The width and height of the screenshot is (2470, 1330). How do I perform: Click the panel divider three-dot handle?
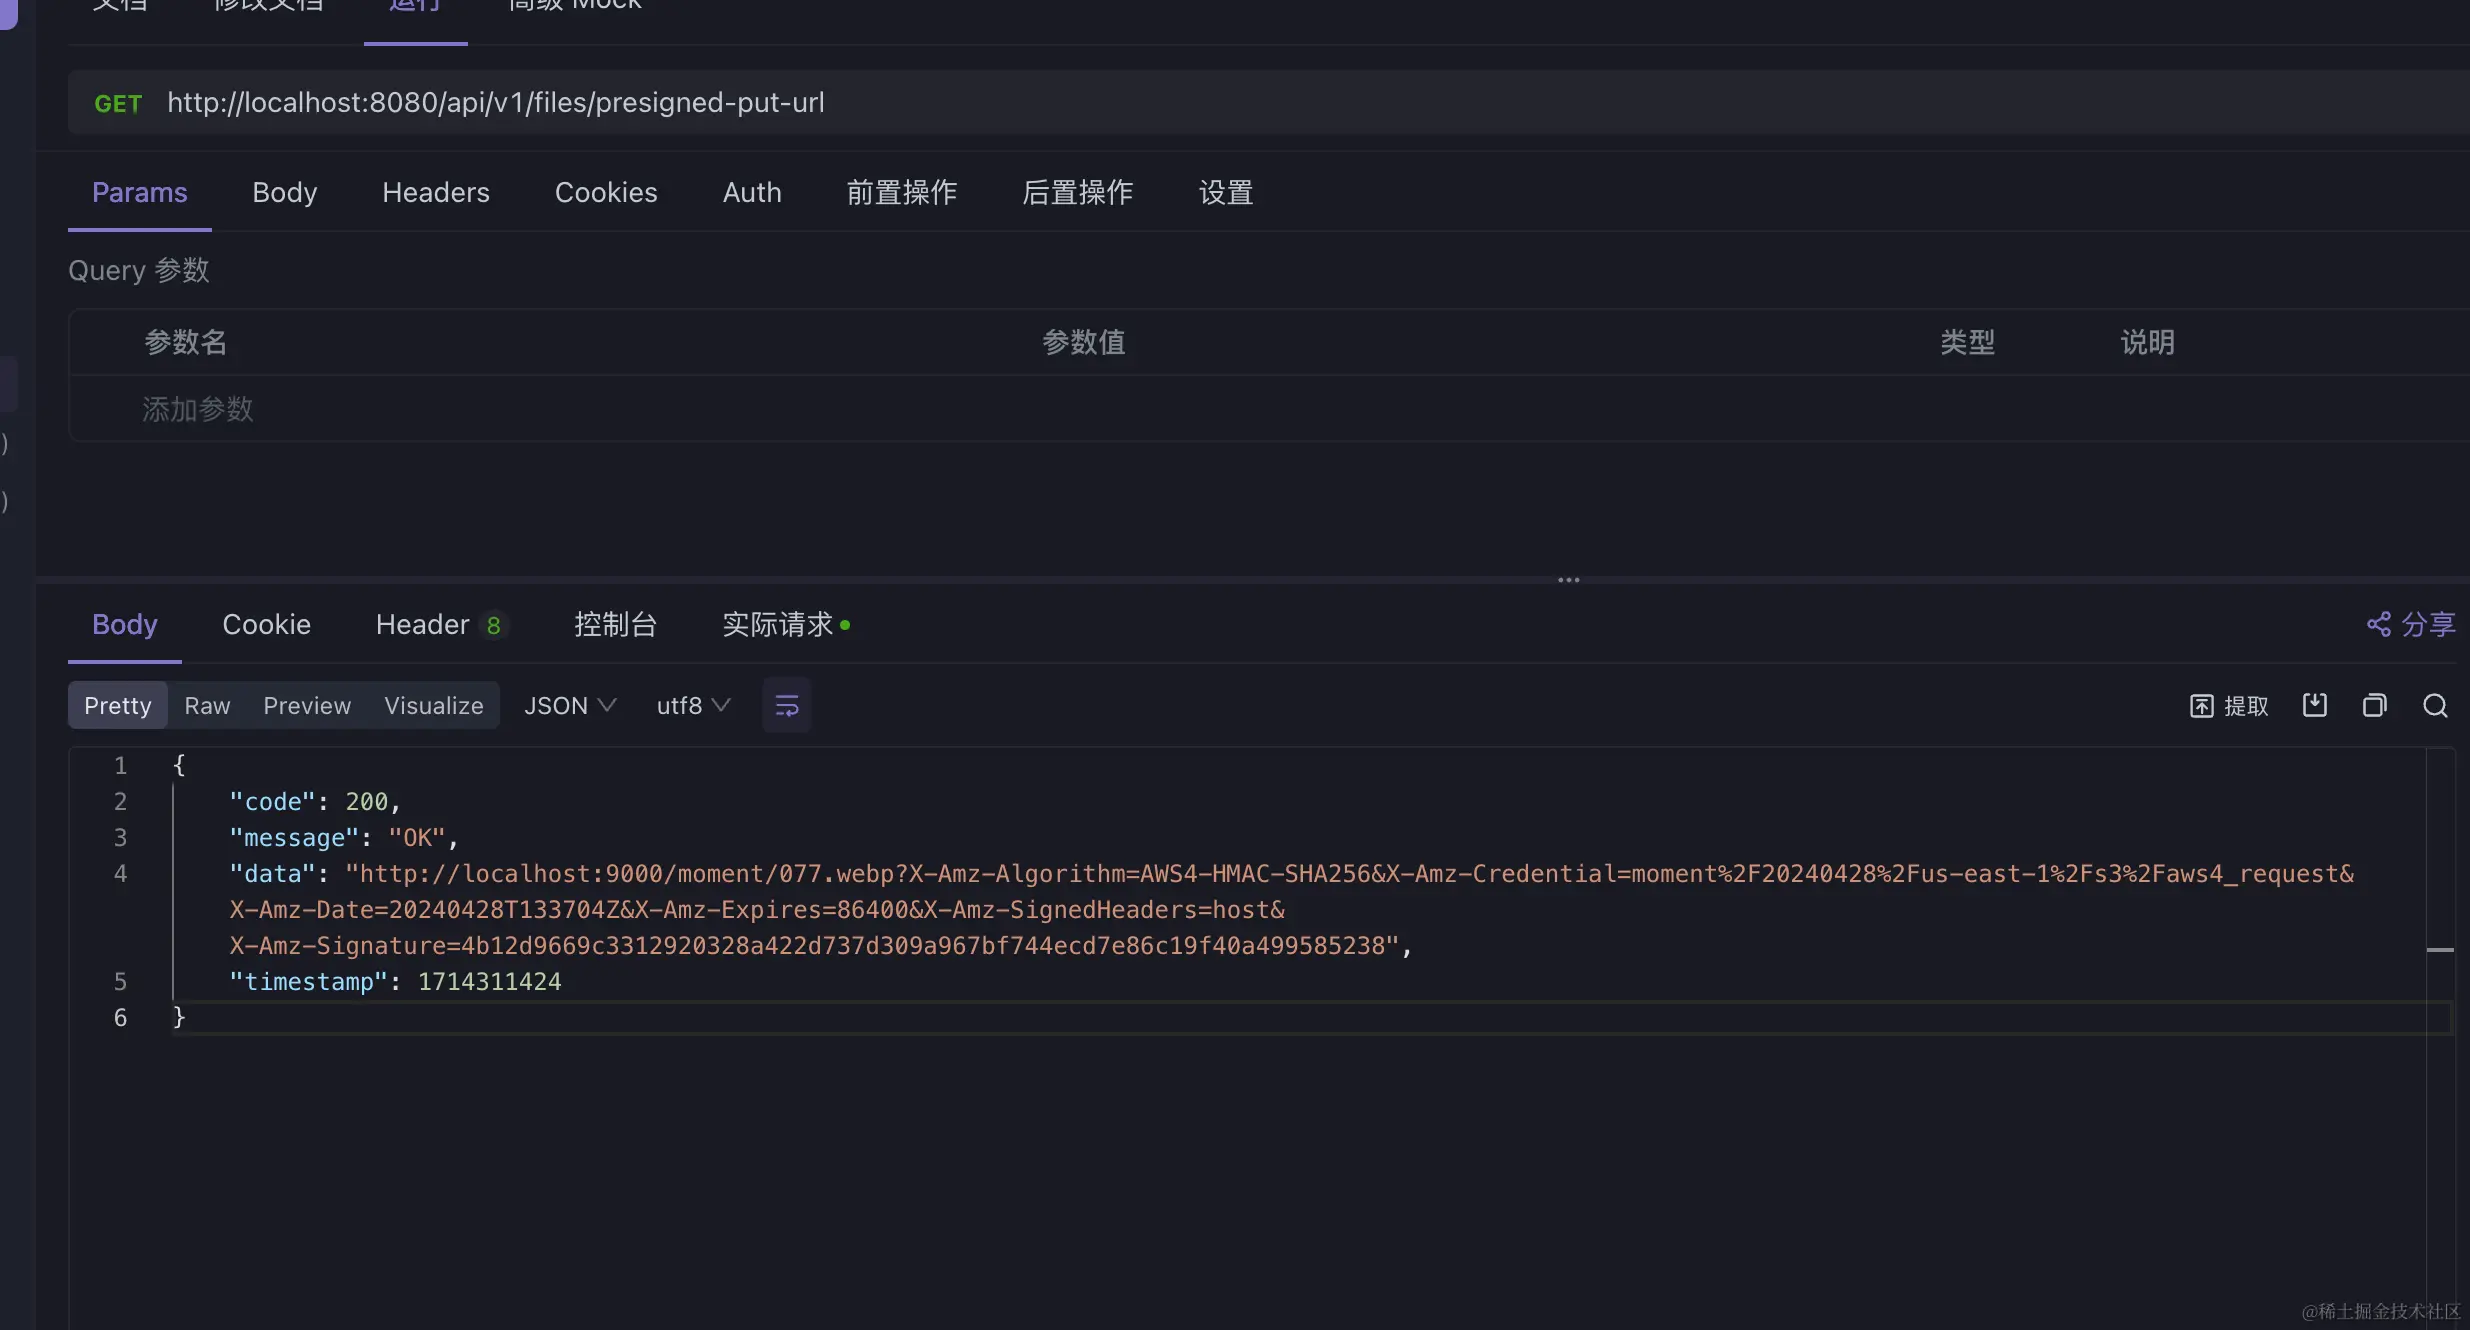pos(1568,580)
